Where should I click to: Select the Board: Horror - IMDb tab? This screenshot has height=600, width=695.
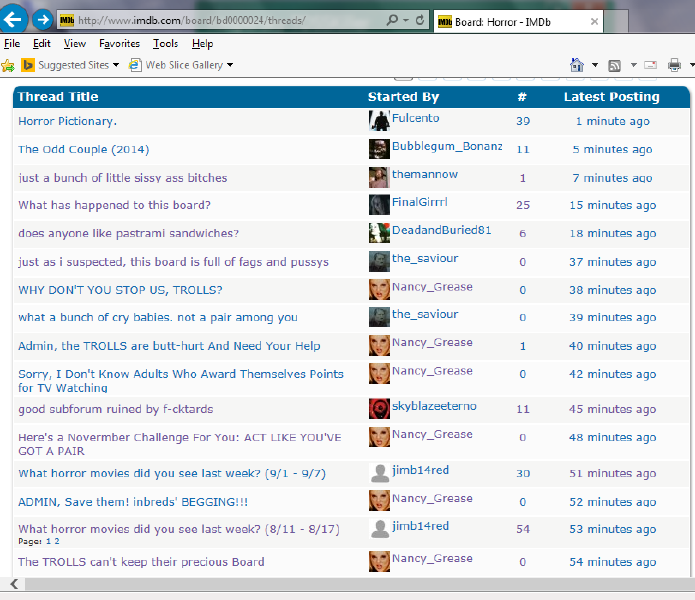[515, 21]
